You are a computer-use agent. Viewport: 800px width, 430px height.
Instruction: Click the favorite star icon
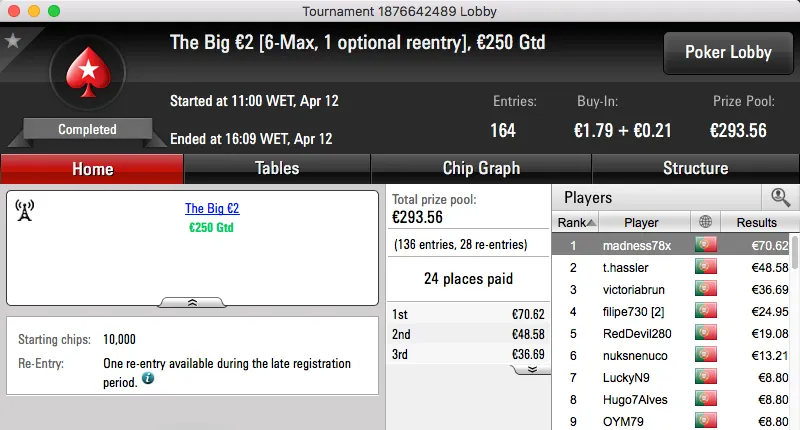click(x=13, y=41)
